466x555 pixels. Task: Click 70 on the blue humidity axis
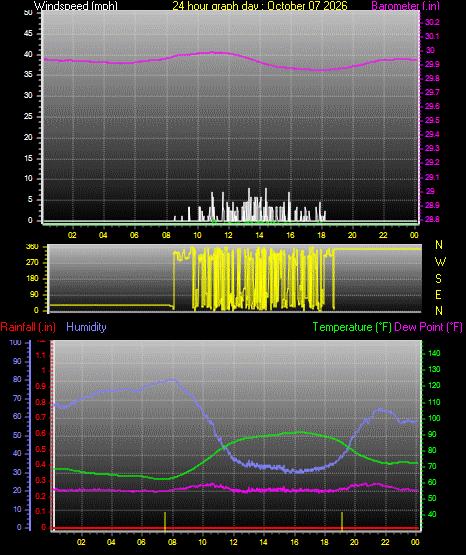point(17,399)
